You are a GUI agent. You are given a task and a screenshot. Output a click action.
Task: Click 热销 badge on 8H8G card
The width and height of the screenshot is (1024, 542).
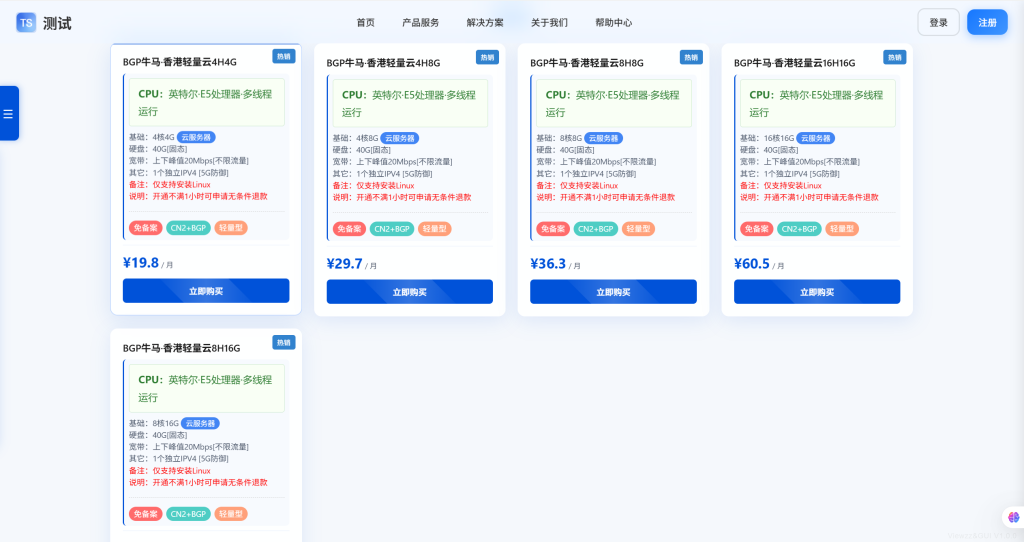(691, 57)
